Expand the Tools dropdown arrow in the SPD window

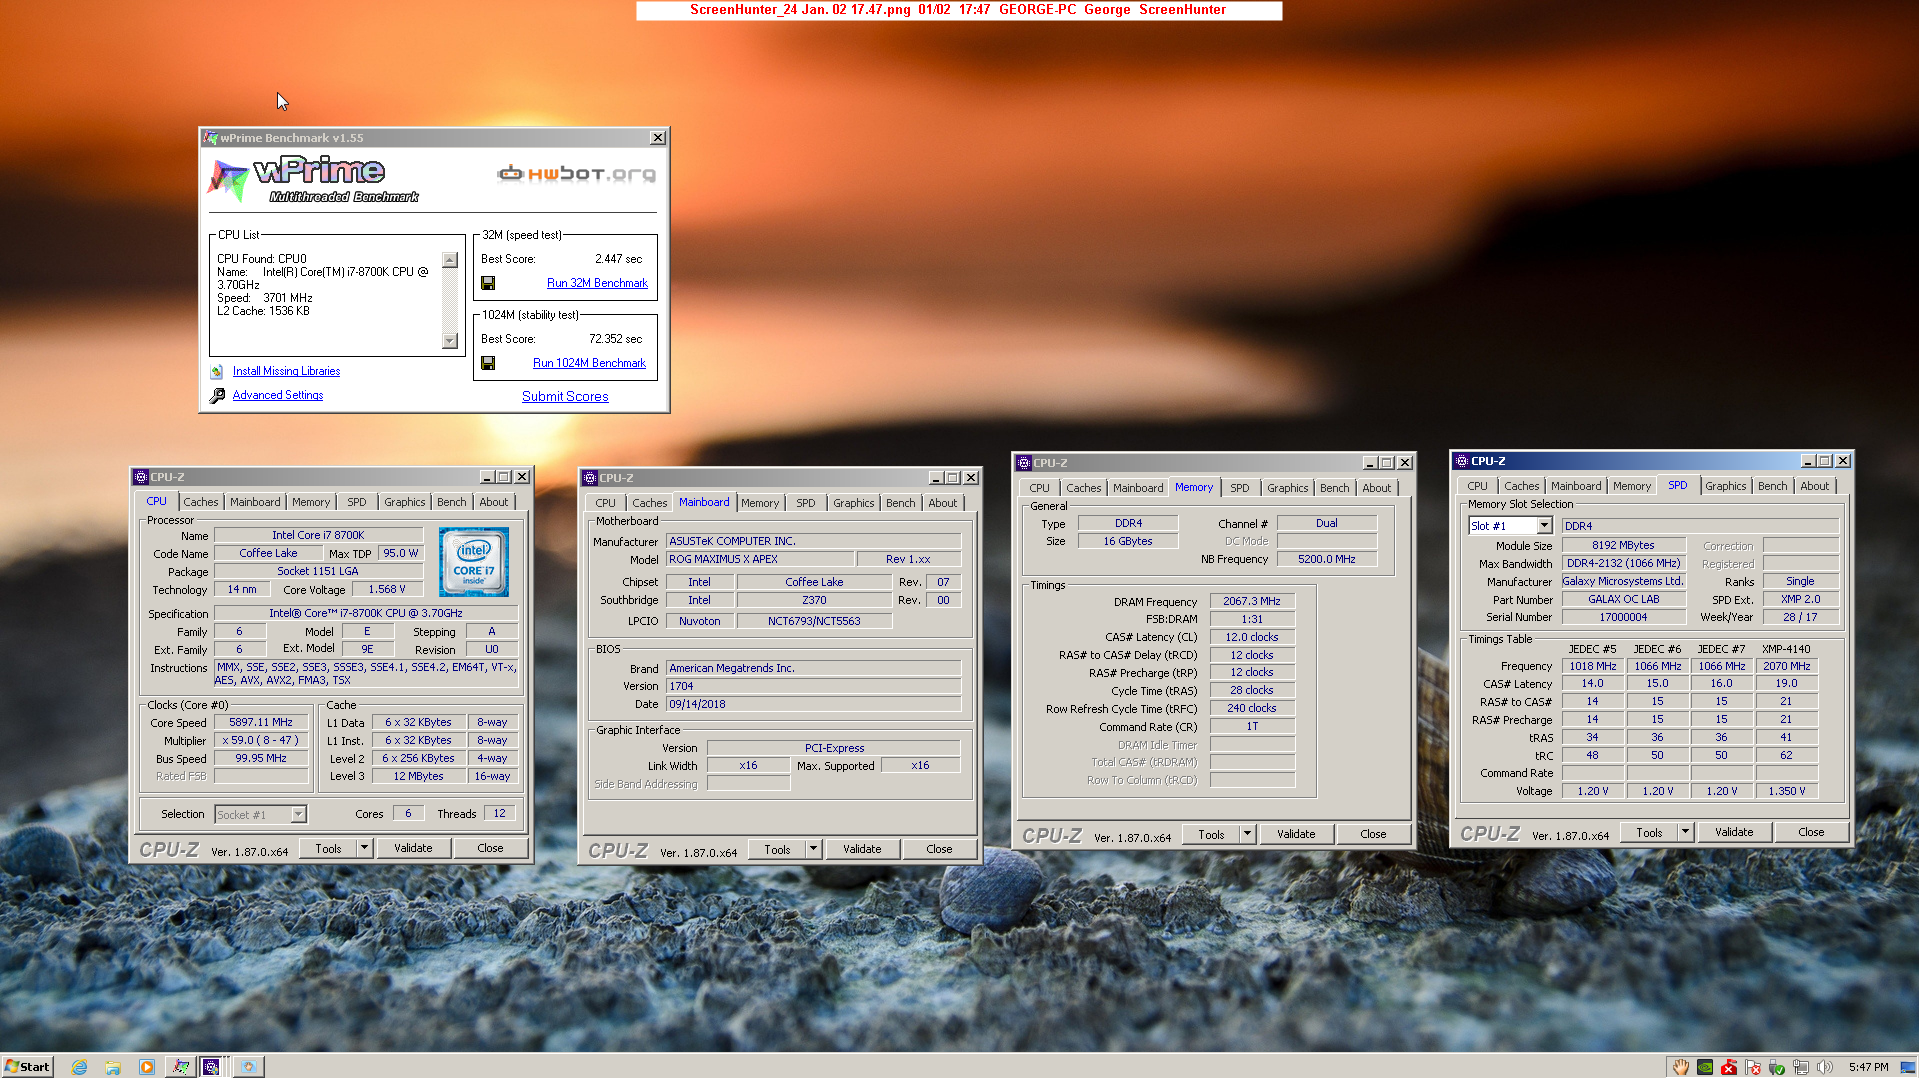tap(1685, 832)
